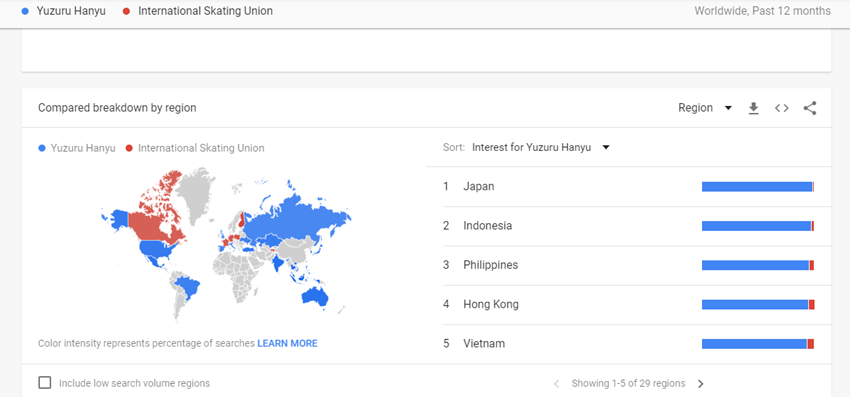The width and height of the screenshot is (850, 397).
Task: Enable Include low search volume regions
Action: [x=44, y=383]
